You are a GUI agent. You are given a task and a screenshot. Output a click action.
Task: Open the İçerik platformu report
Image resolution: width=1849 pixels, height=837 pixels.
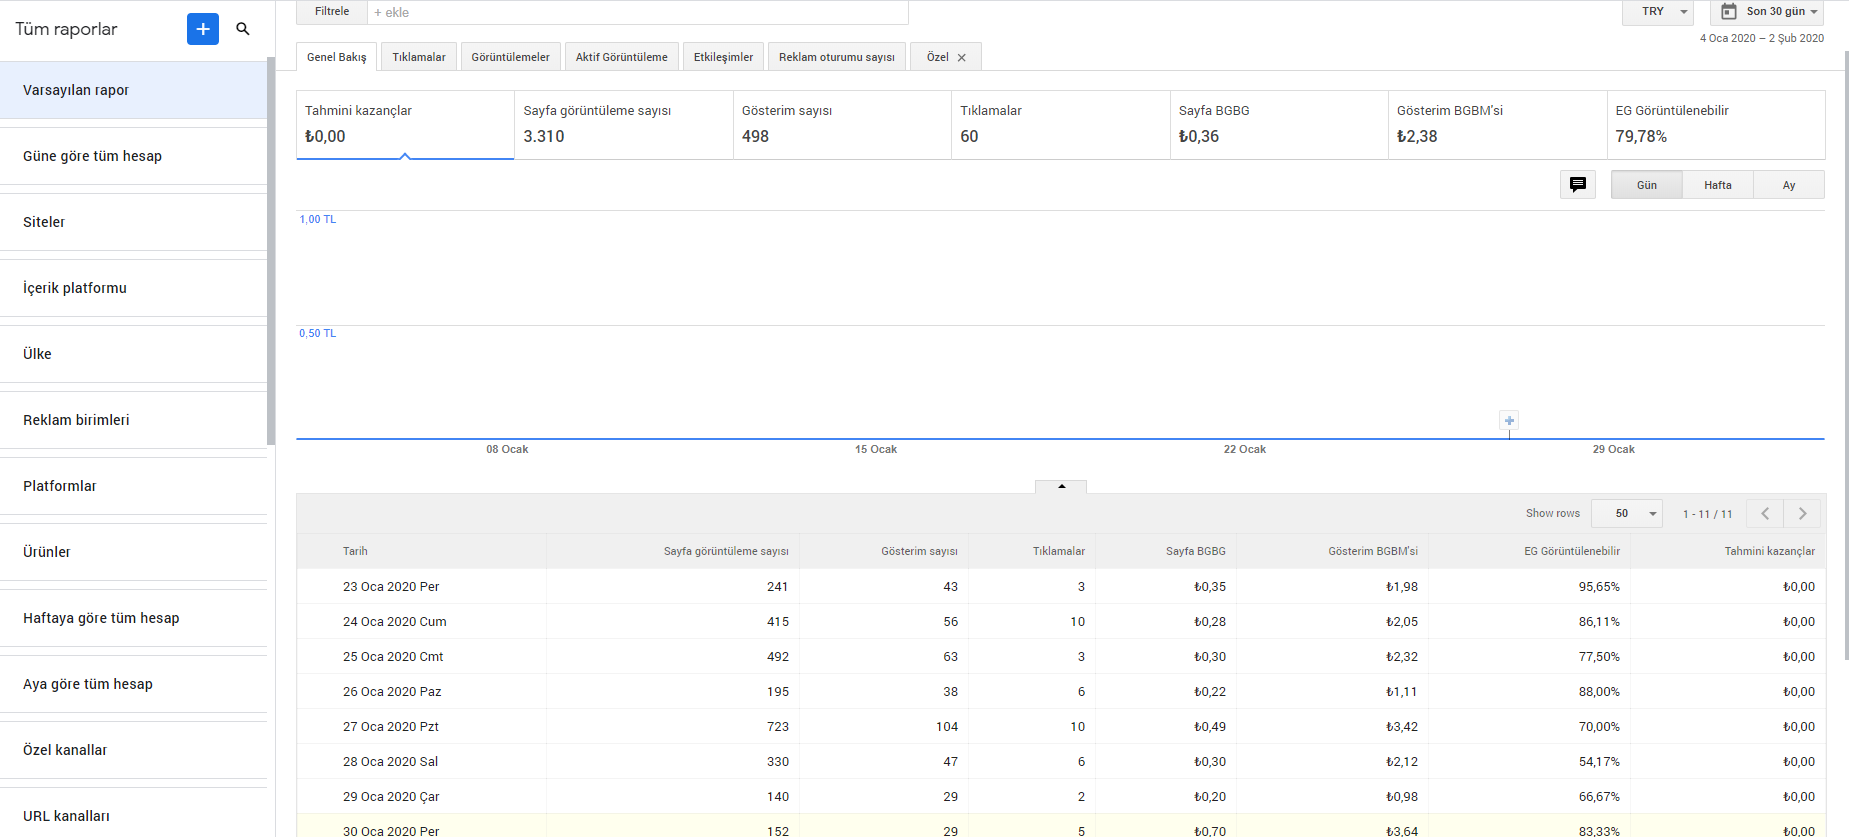(133, 288)
